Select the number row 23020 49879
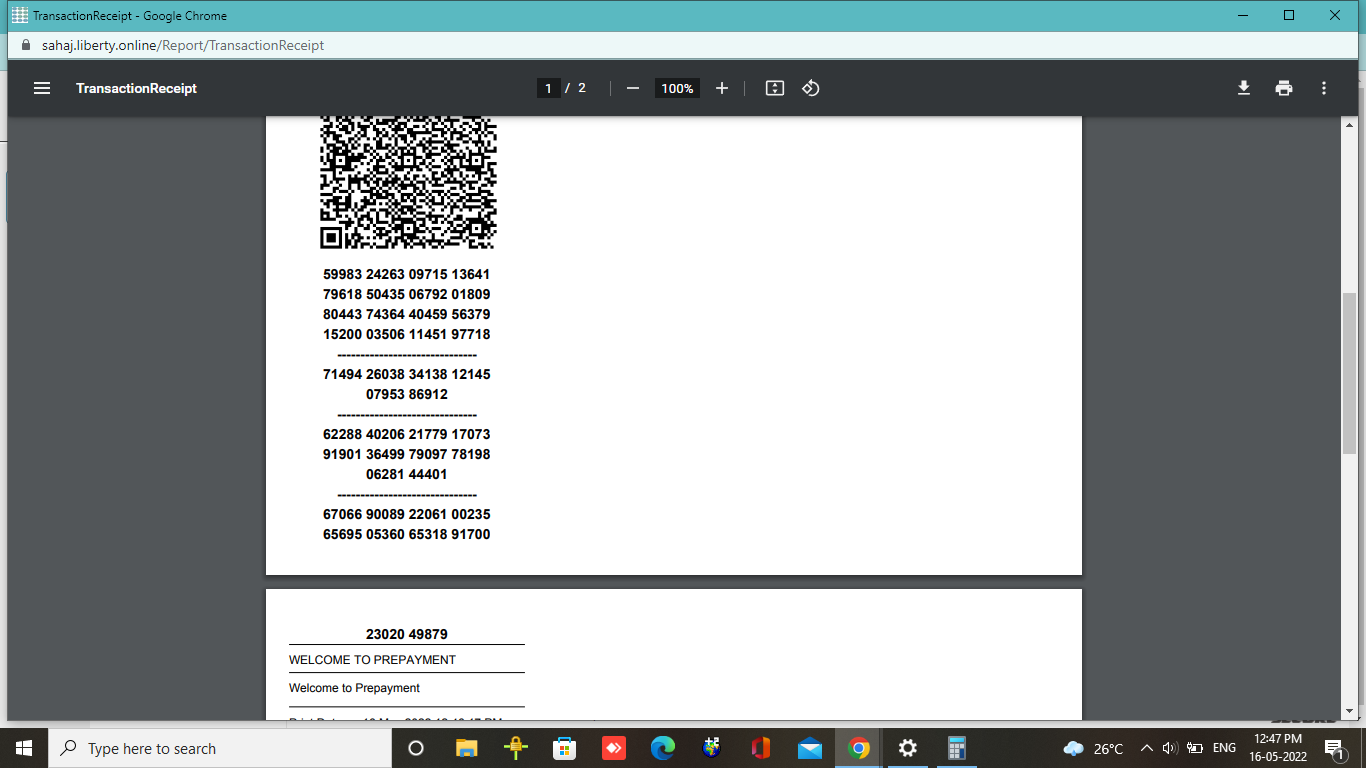Viewport: 1366px width, 768px height. (x=407, y=634)
